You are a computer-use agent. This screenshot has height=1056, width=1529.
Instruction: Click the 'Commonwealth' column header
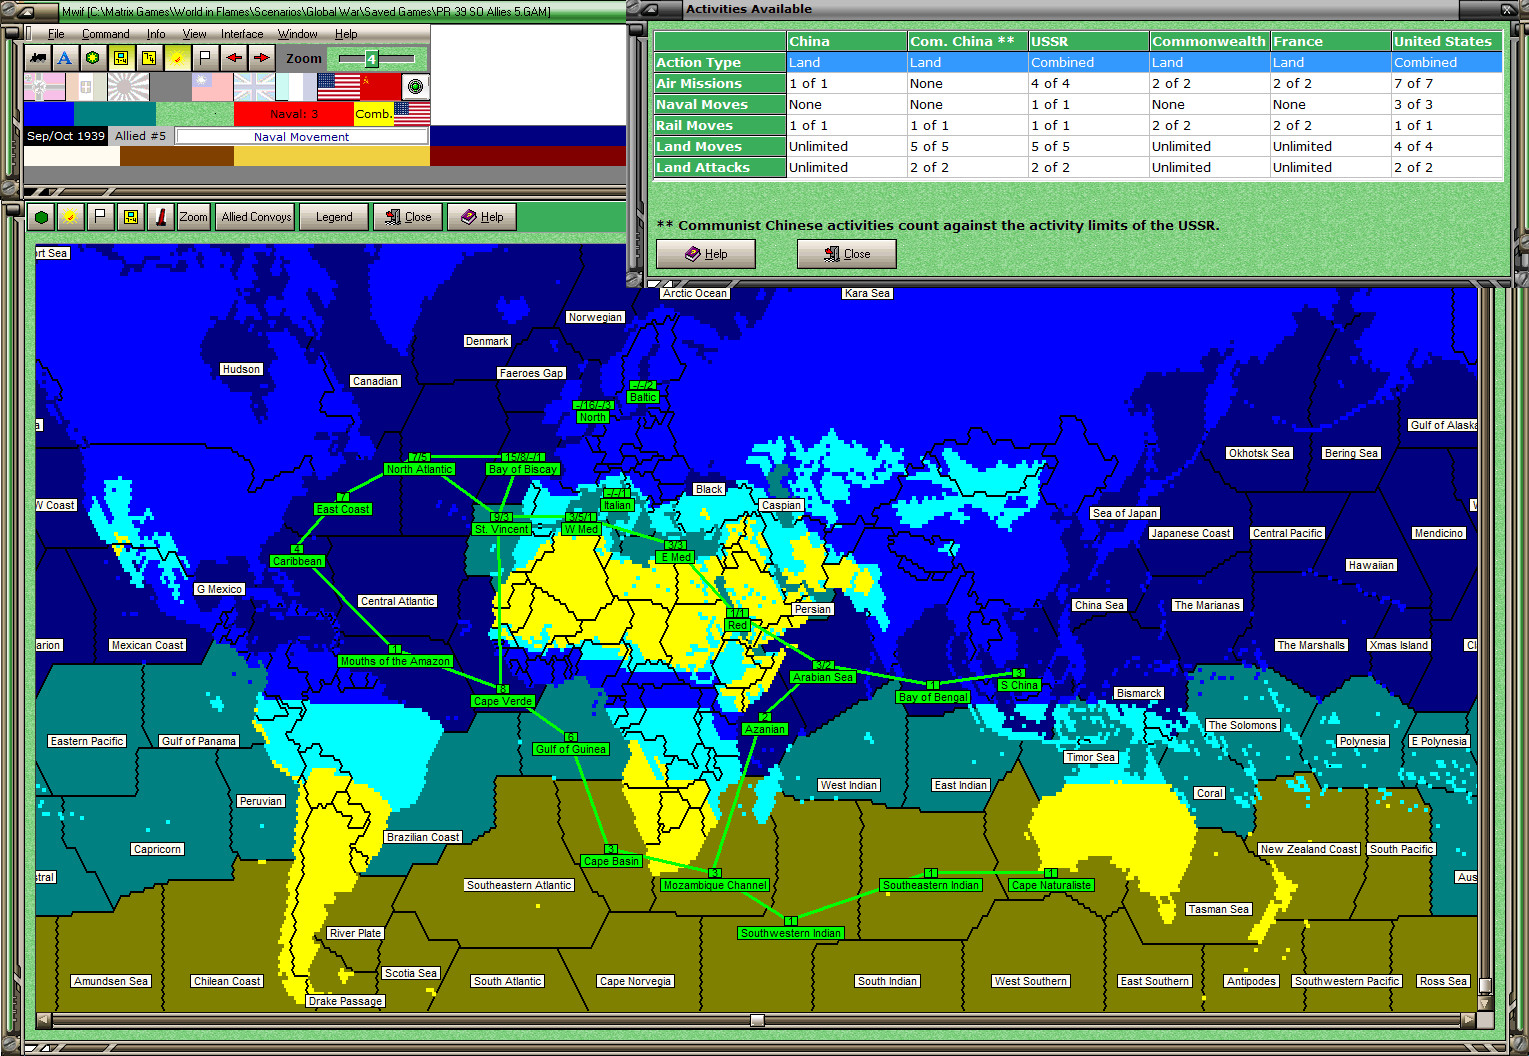pyautogui.click(x=1209, y=42)
